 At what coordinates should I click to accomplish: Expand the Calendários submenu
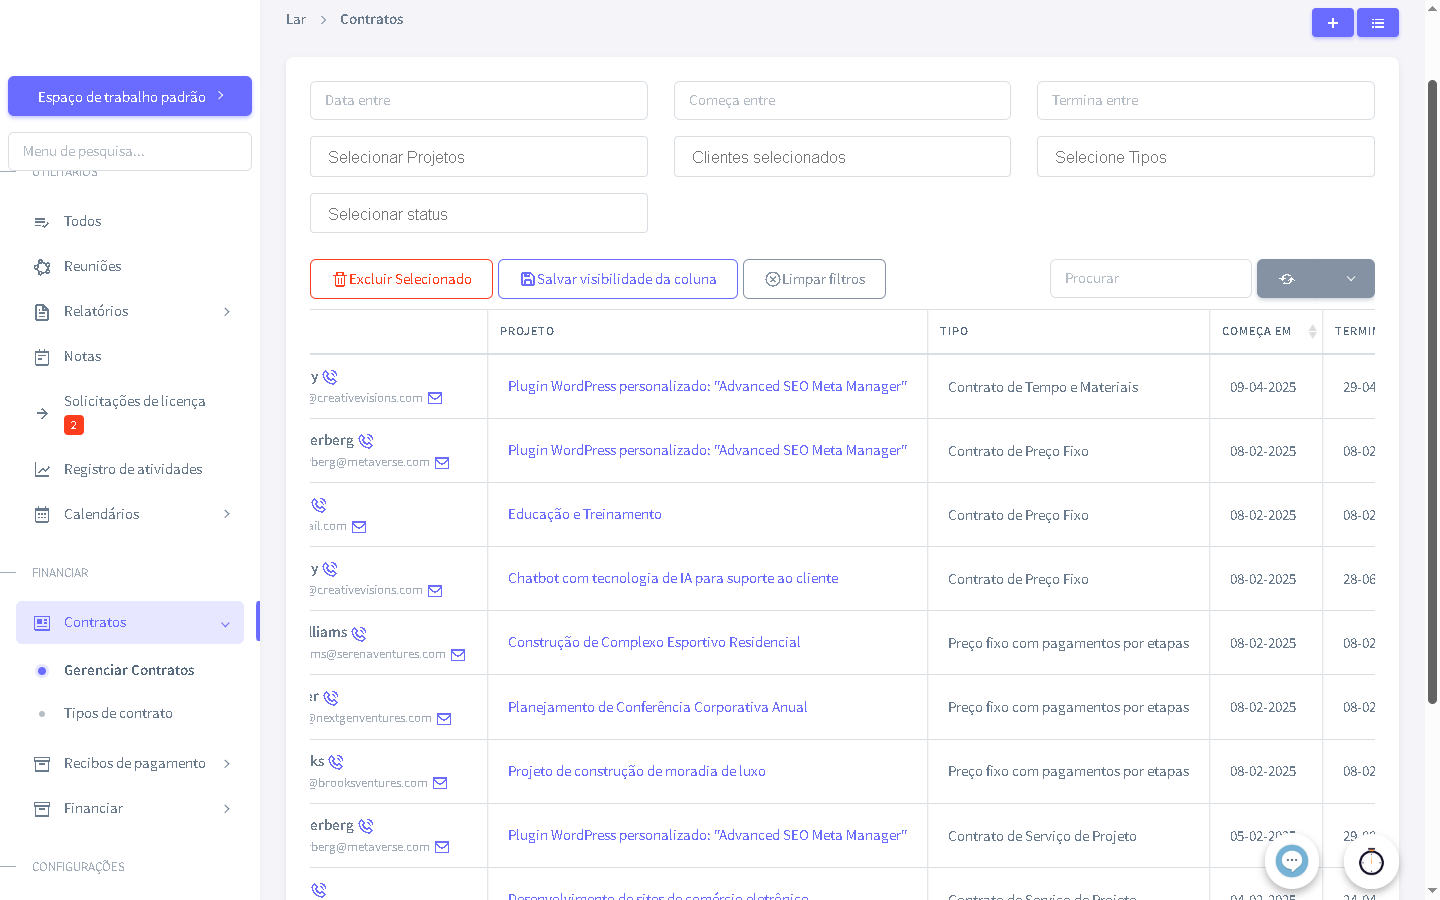[x=227, y=514]
